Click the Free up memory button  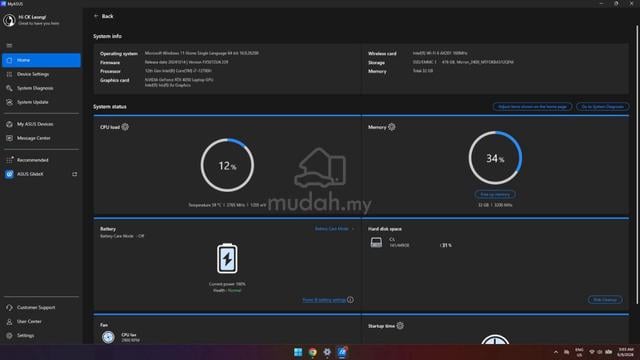point(495,194)
